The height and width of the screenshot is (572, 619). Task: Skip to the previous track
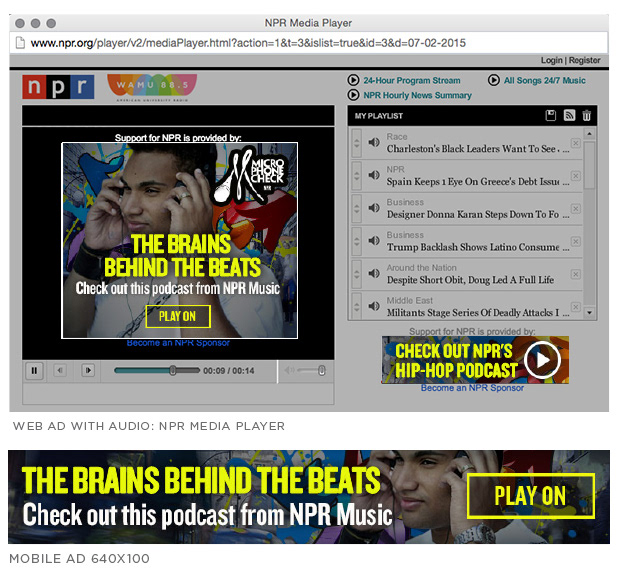pyautogui.click(x=60, y=370)
